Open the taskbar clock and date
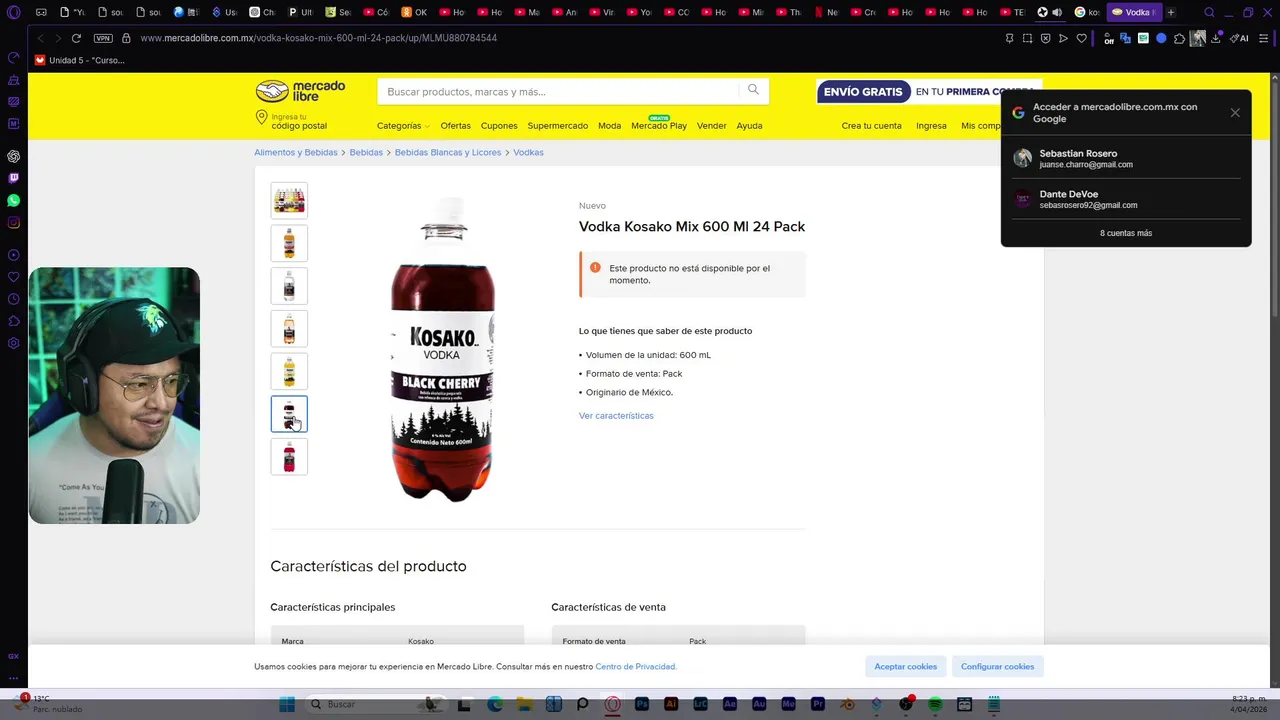1280x720 pixels. point(1246,704)
